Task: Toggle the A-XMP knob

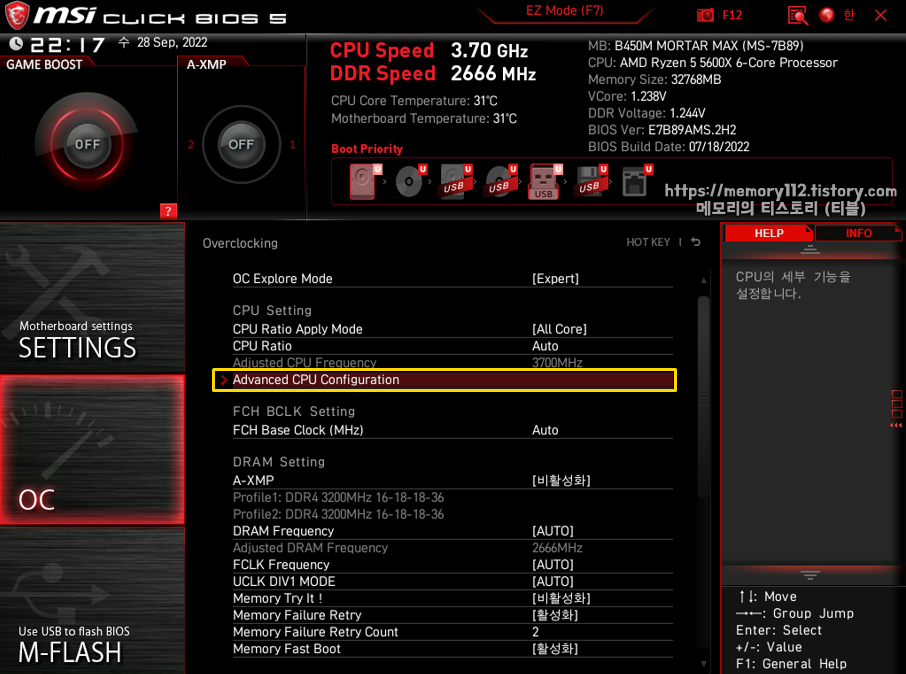Action: click(241, 144)
